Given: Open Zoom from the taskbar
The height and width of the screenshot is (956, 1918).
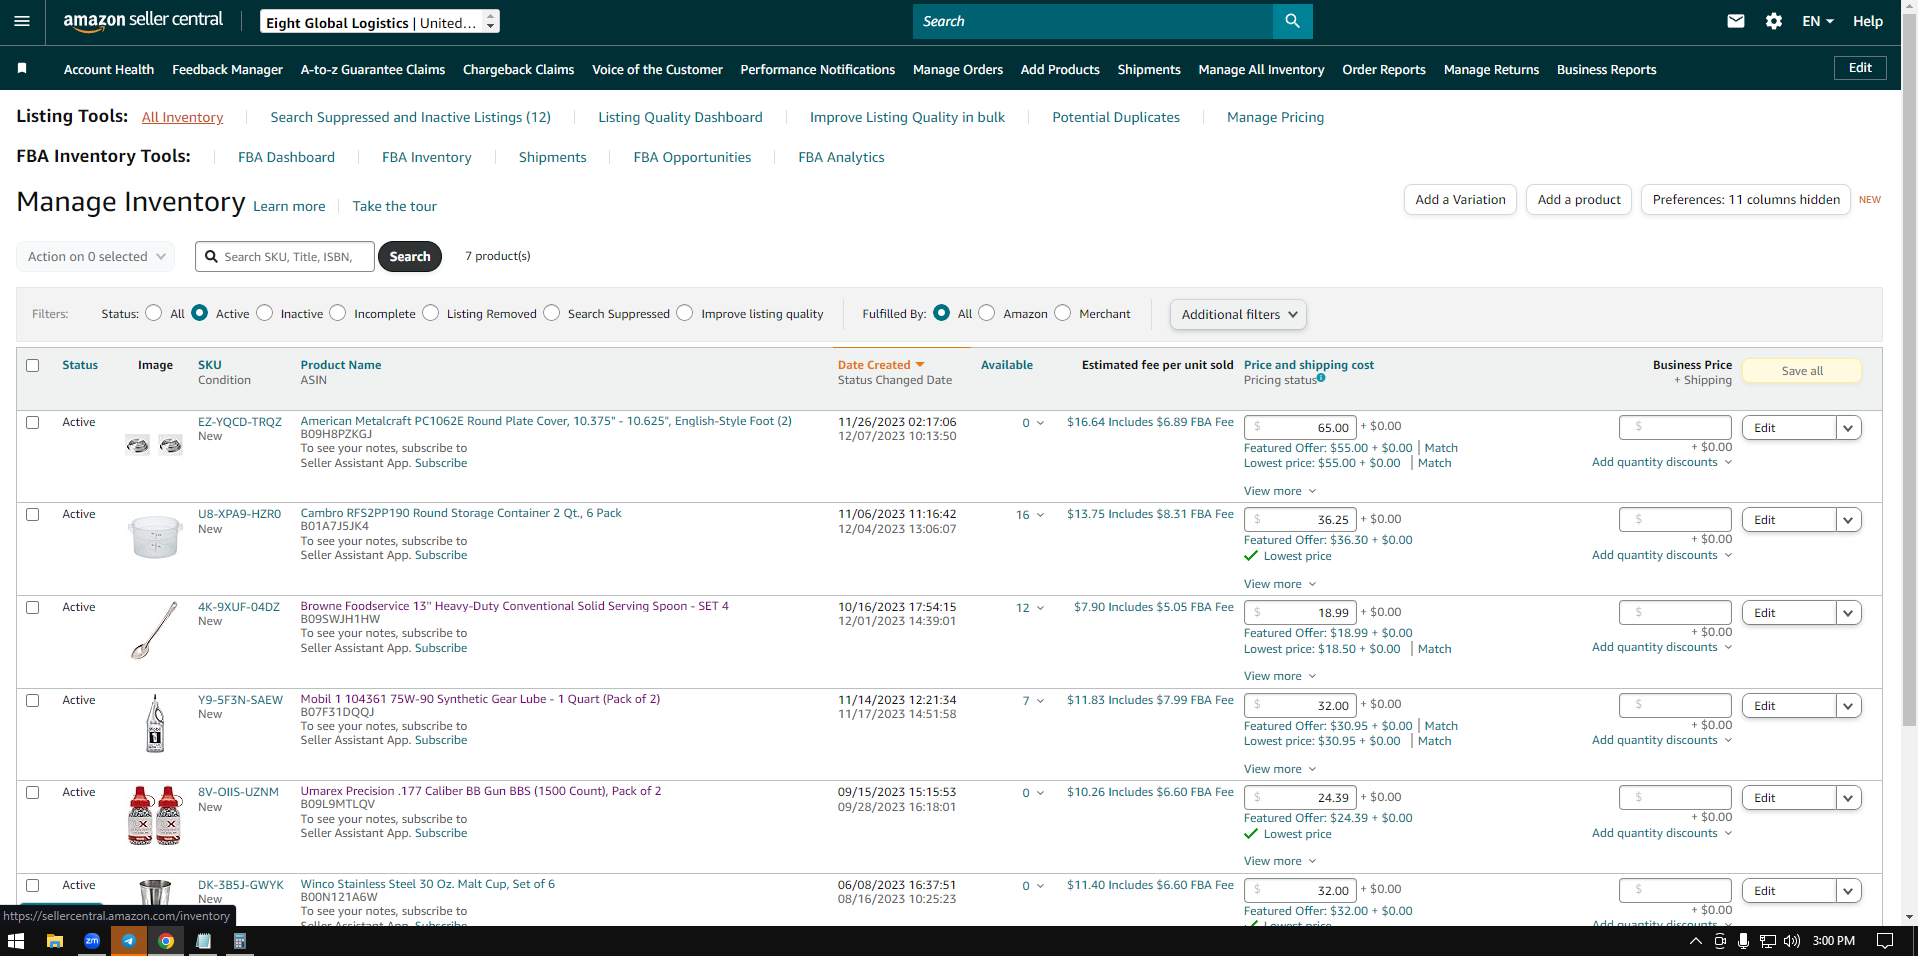Looking at the screenshot, I should [x=92, y=941].
